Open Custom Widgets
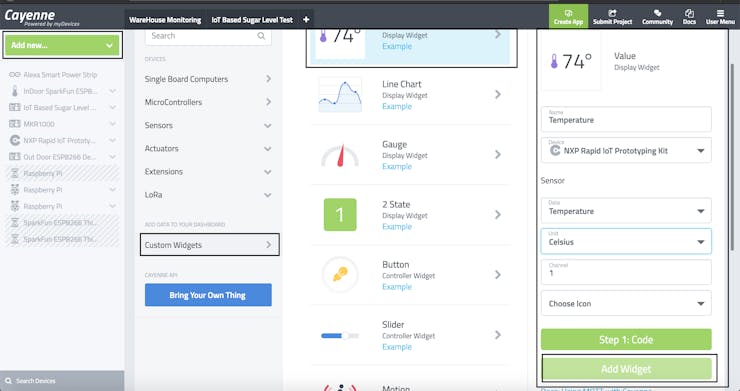This screenshot has height=391, width=740. (210, 245)
